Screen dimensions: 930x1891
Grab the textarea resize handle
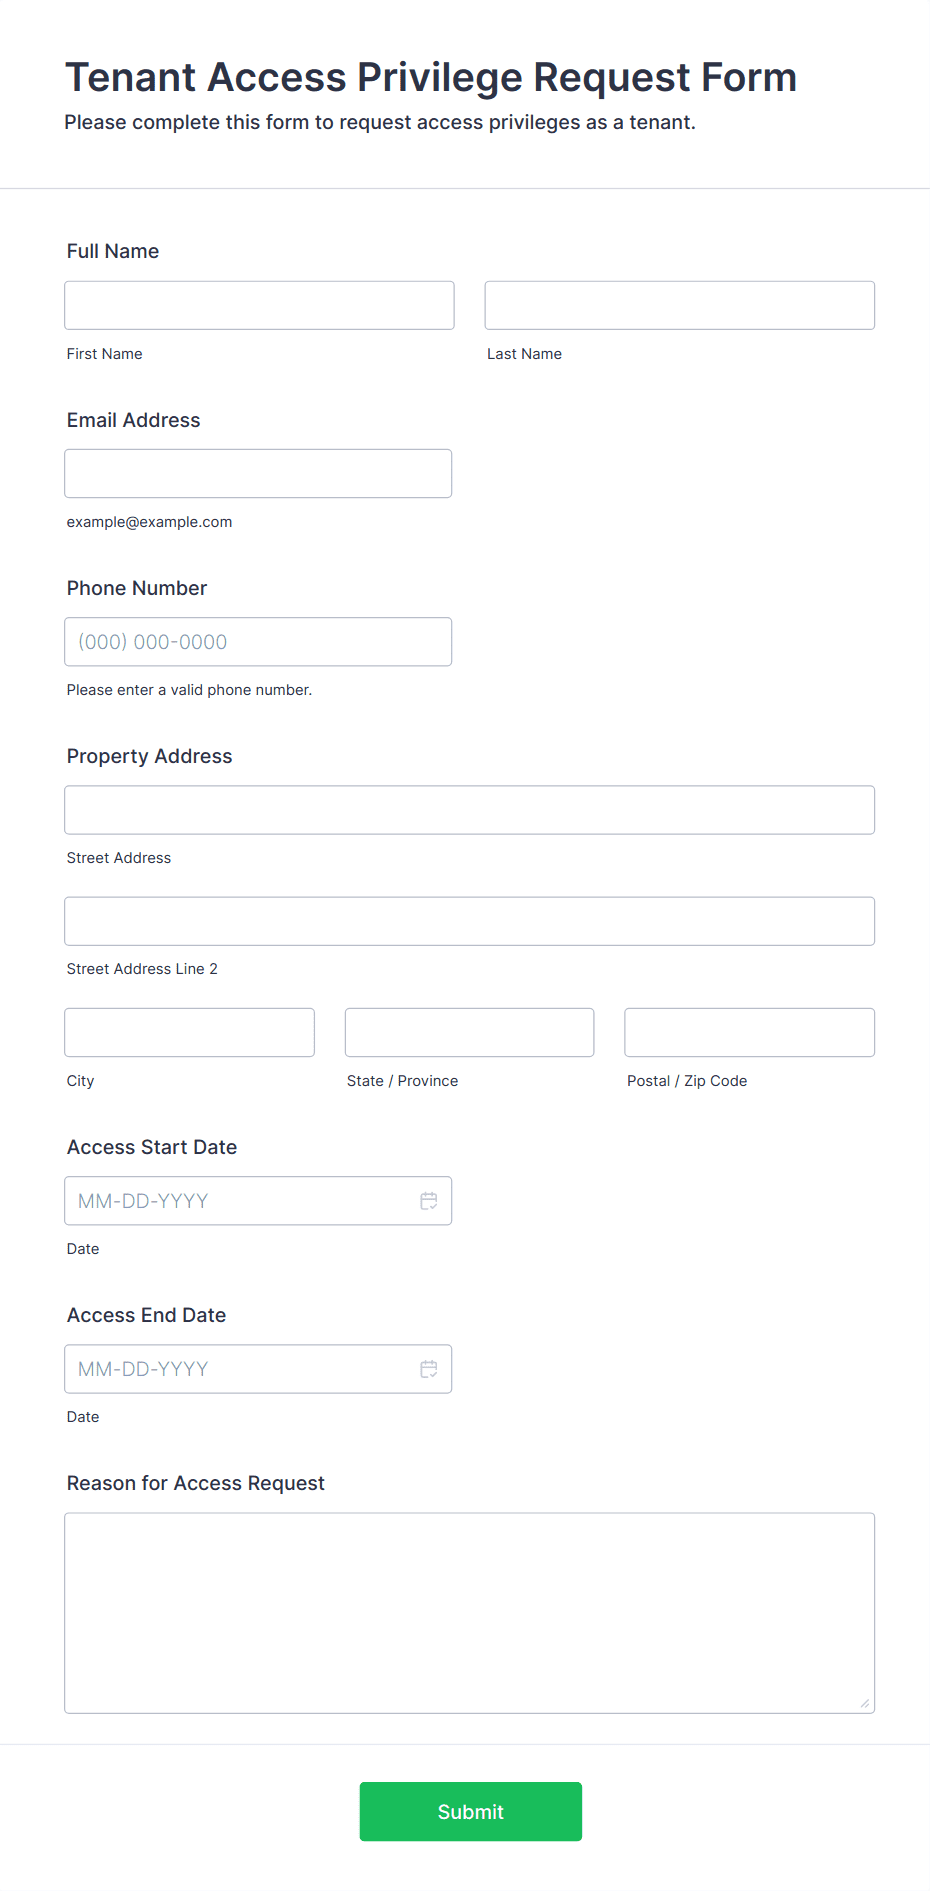[865, 1703]
